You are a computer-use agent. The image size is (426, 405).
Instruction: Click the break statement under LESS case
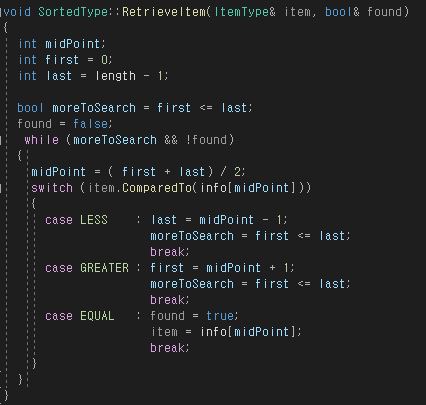pos(170,252)
